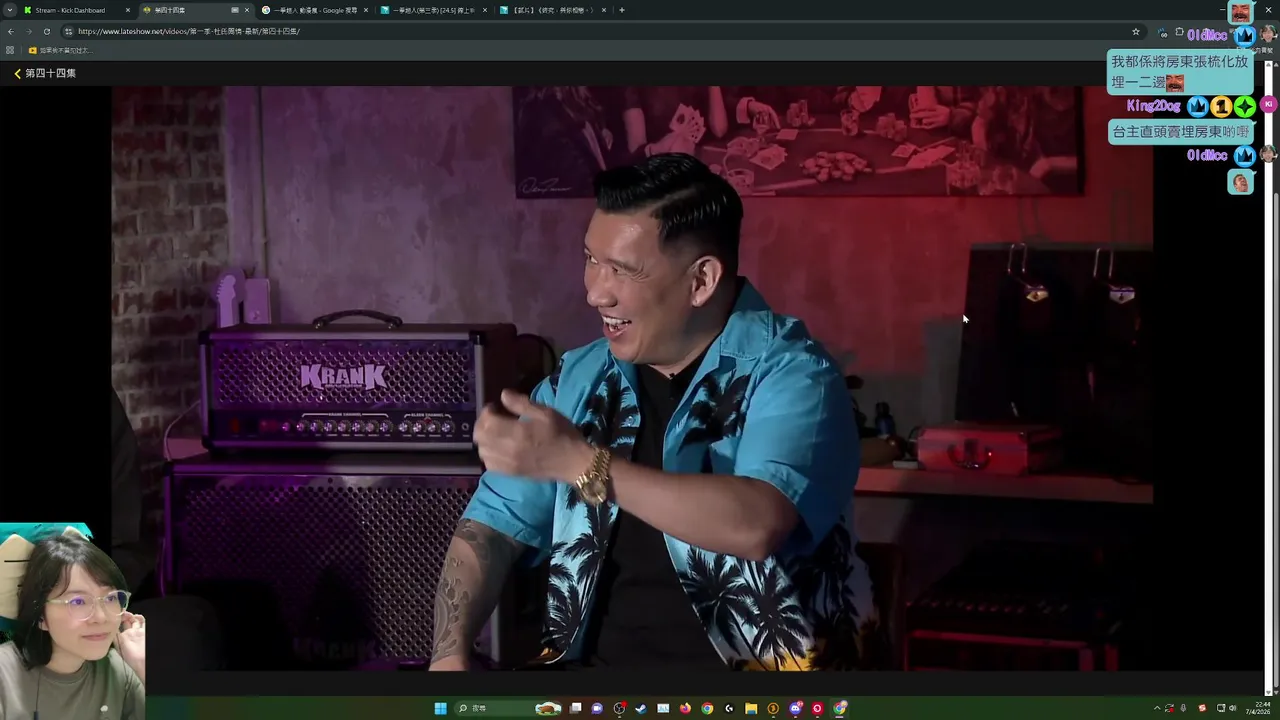Open the purple video chat taskbar app
The height and width of the screenshot is (720, 1280).
597,708
